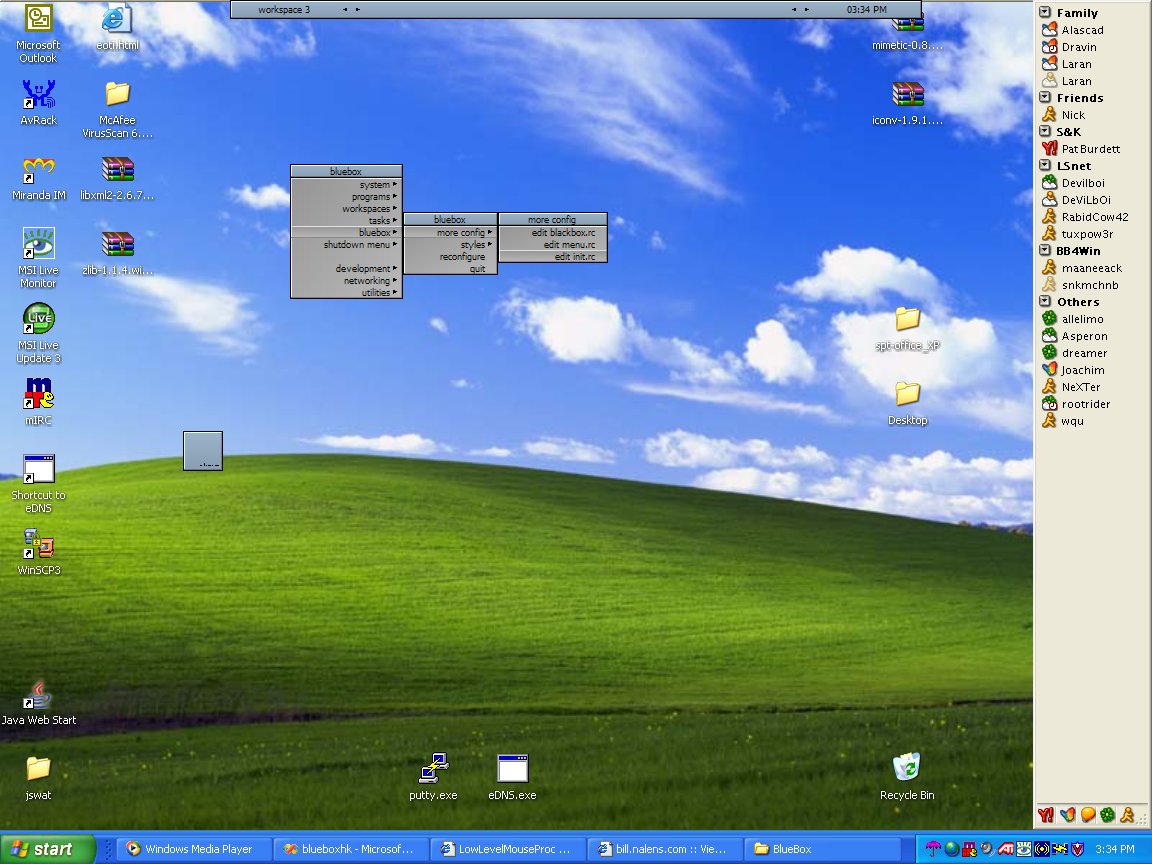Select the Recycle Bin icon
1152x864 pixels.
907,776
